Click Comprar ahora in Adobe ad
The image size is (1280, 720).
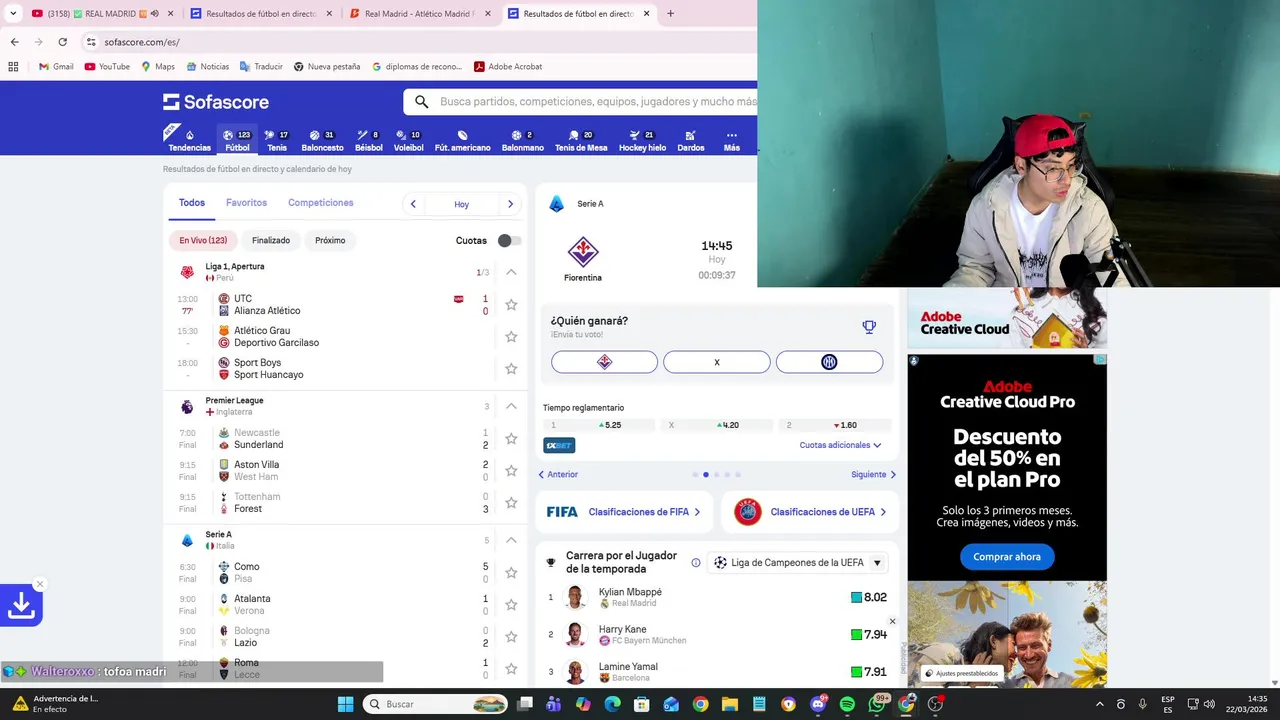coord(1007,557)
